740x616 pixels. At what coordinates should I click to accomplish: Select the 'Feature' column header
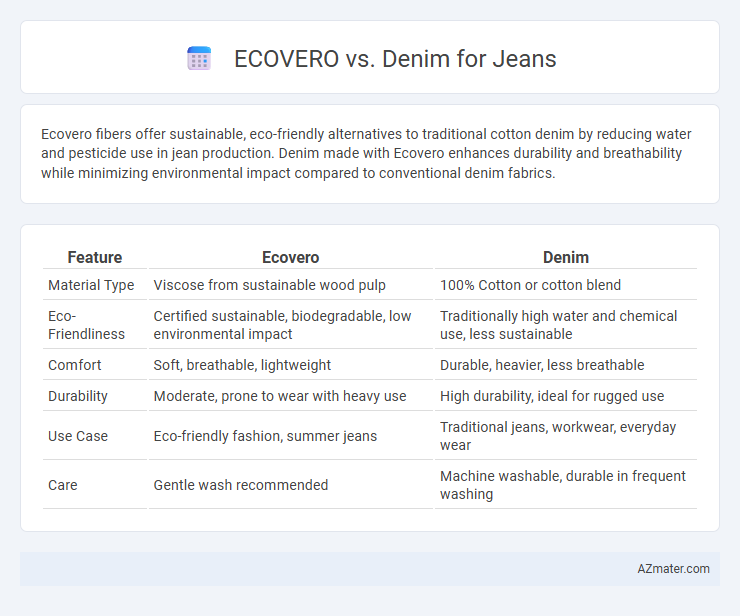(x=95, y=257)
